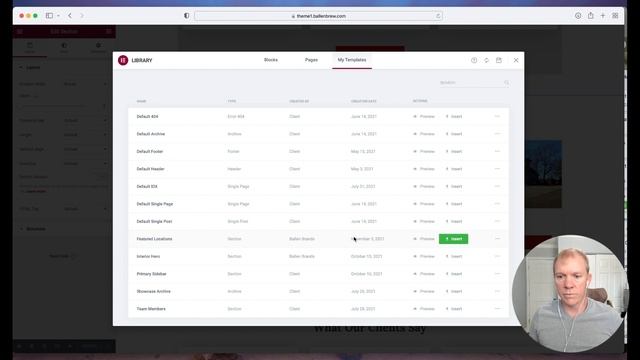Open more options for Default Header
This screenshot has width=640, height=360.
coord(497,169)
